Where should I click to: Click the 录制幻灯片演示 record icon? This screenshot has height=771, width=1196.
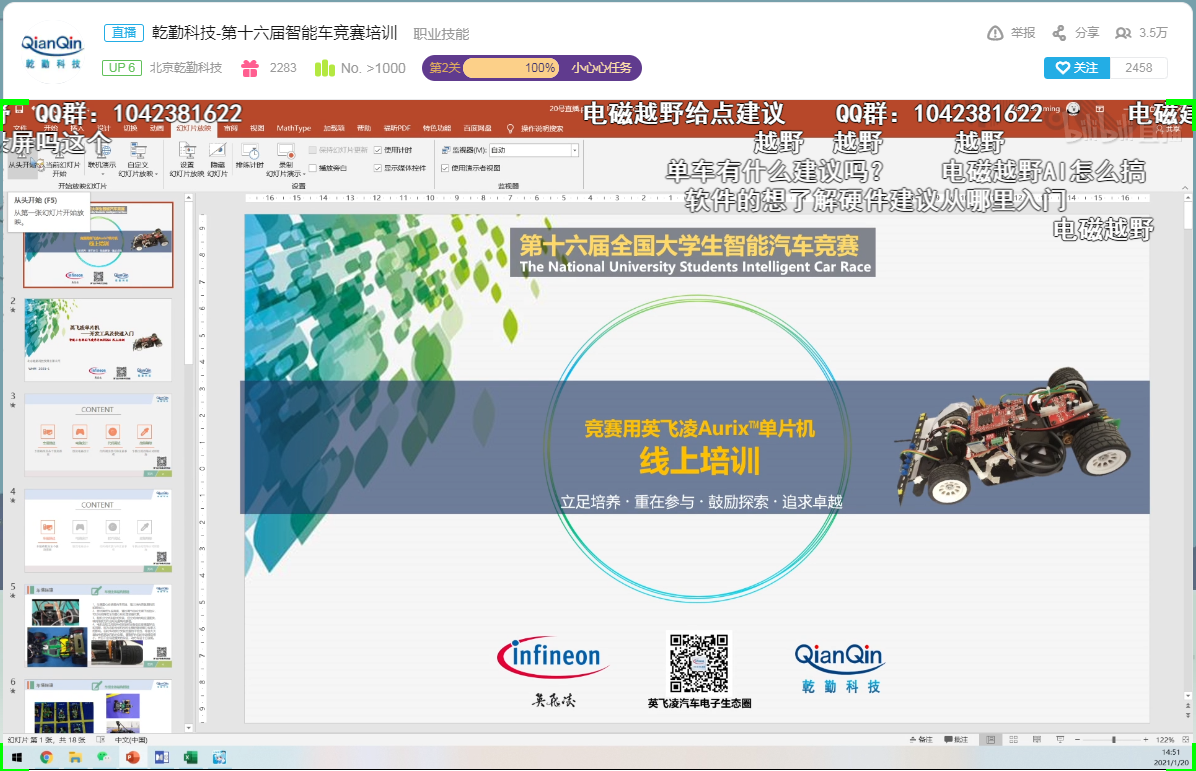coord(286,151)
